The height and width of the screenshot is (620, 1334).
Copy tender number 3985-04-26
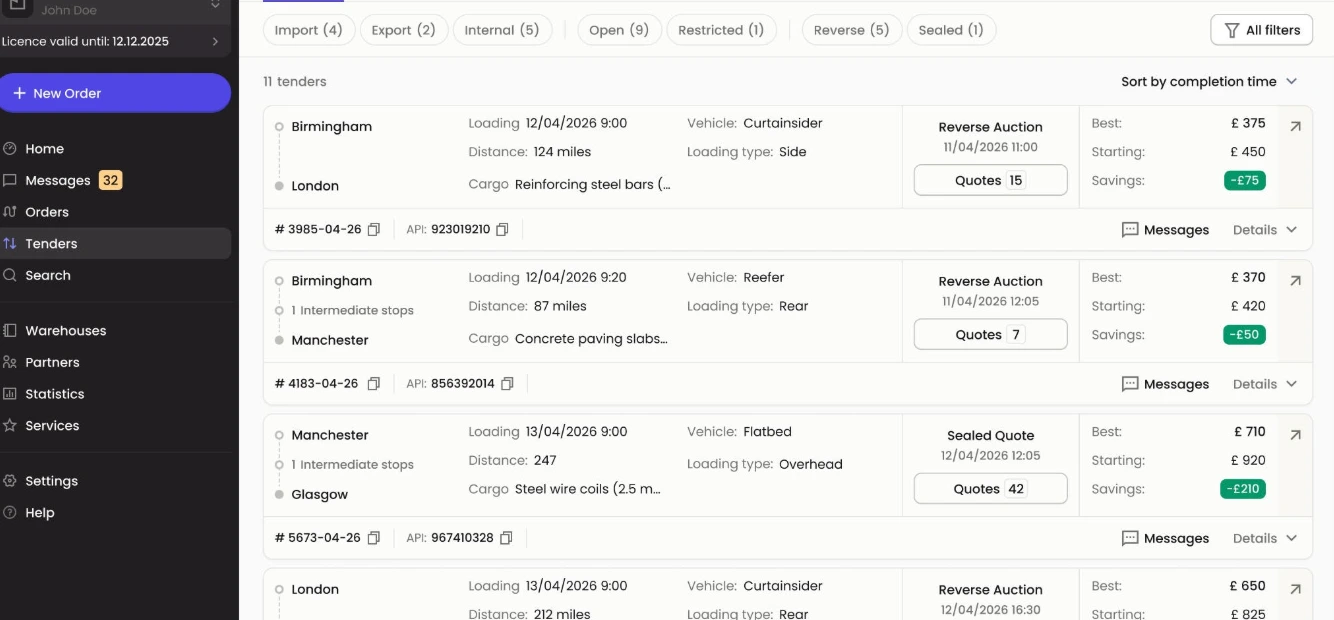(374, 230)
